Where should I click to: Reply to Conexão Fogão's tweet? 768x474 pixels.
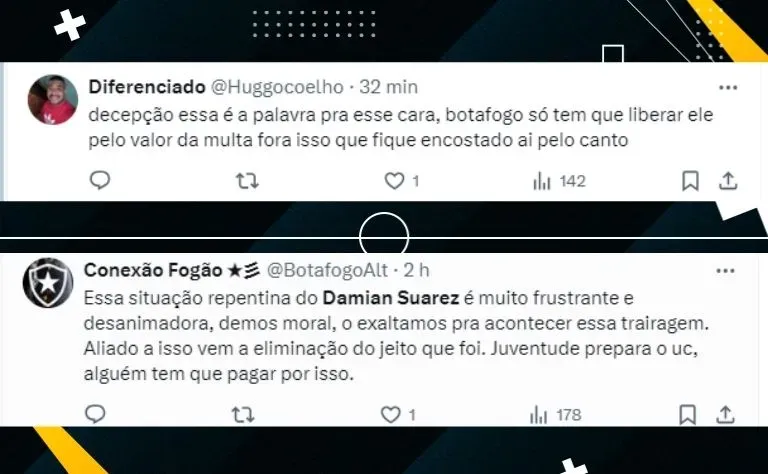[96, 414]
